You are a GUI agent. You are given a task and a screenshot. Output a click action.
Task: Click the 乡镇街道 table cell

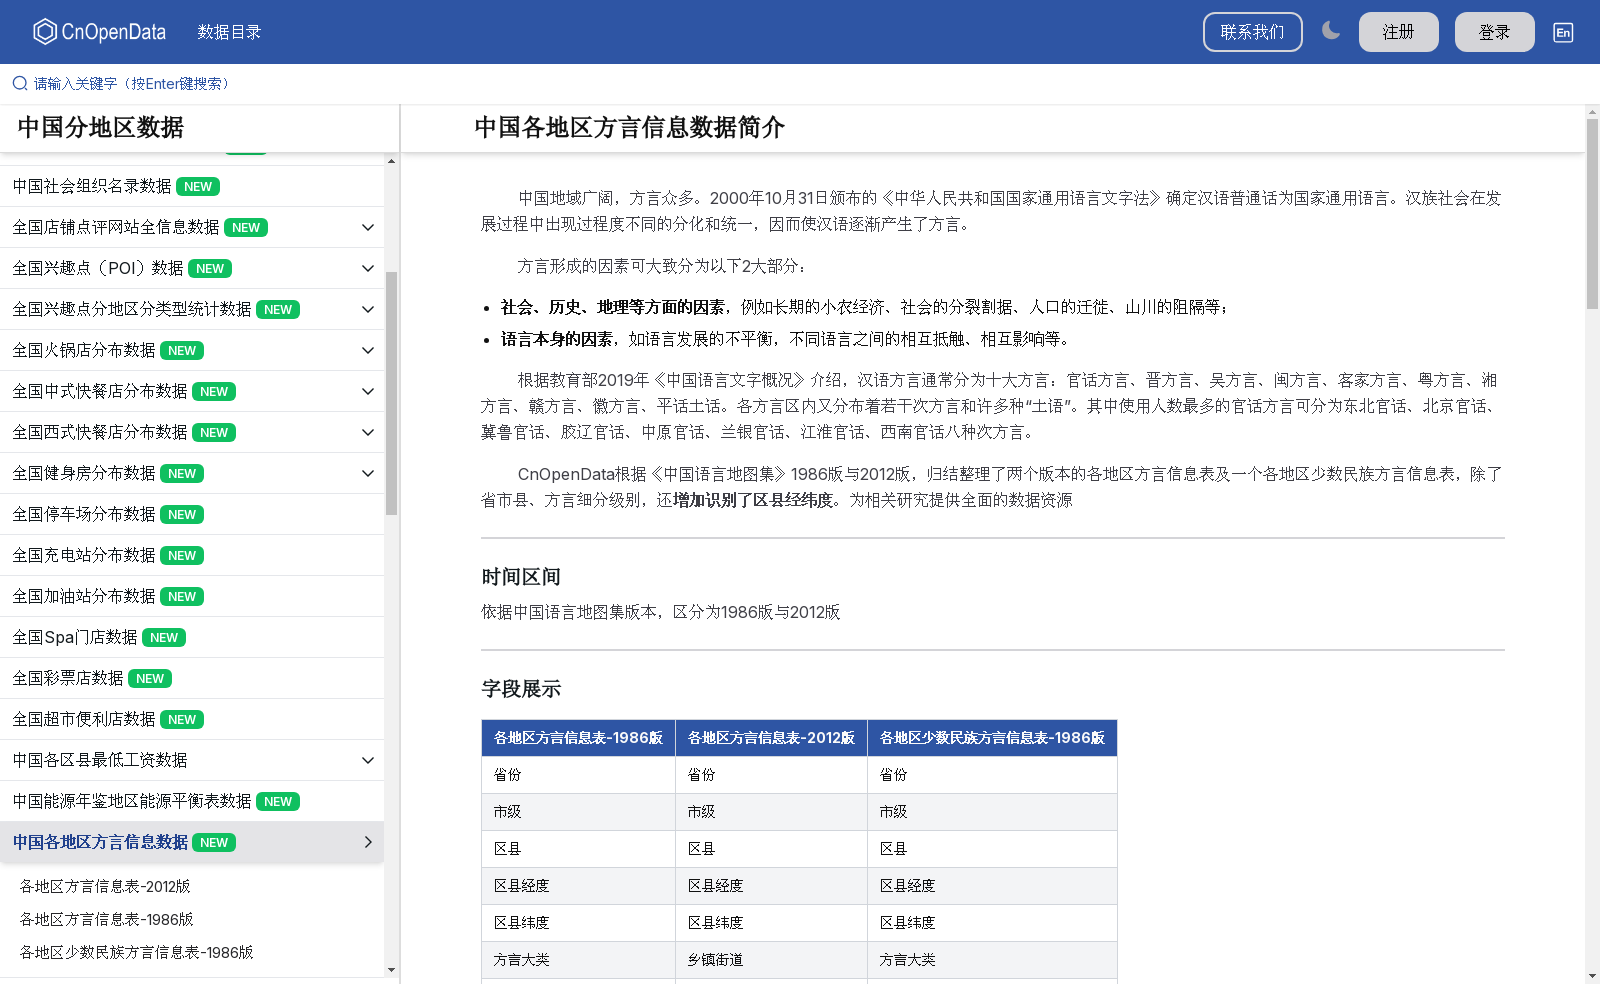(771, 960)
